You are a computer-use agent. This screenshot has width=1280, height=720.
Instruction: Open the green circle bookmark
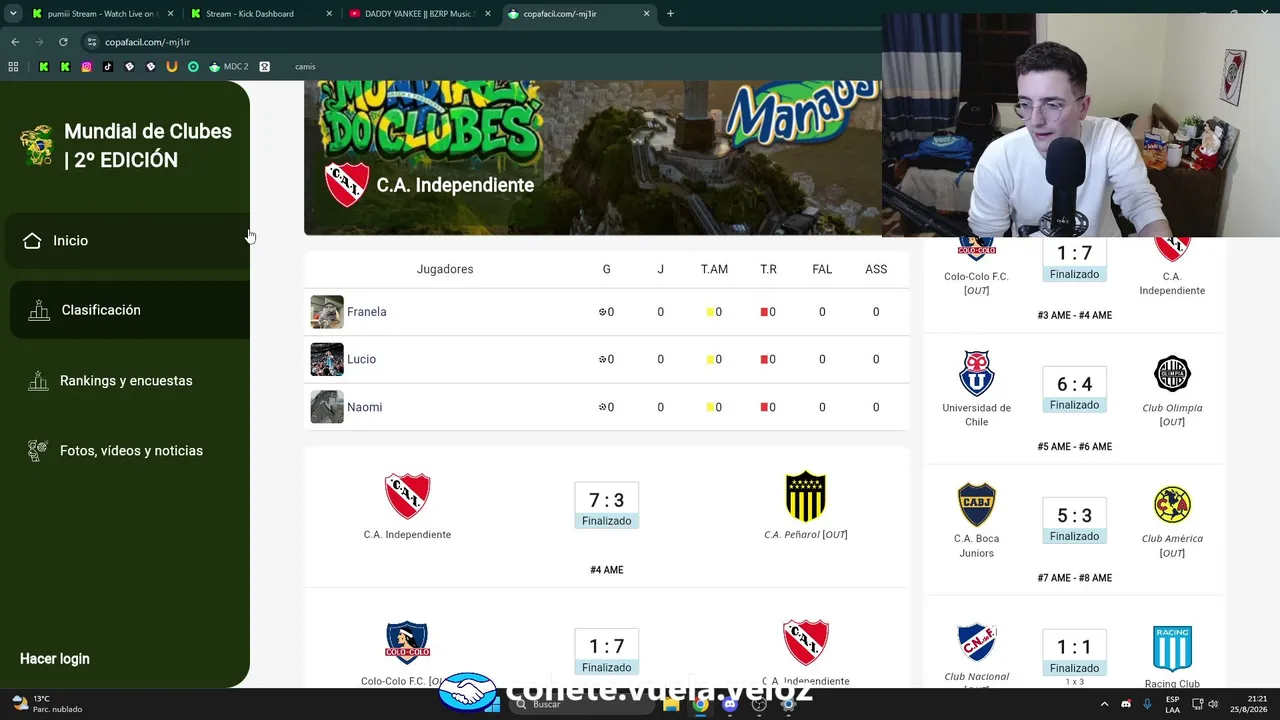point(193,67)
